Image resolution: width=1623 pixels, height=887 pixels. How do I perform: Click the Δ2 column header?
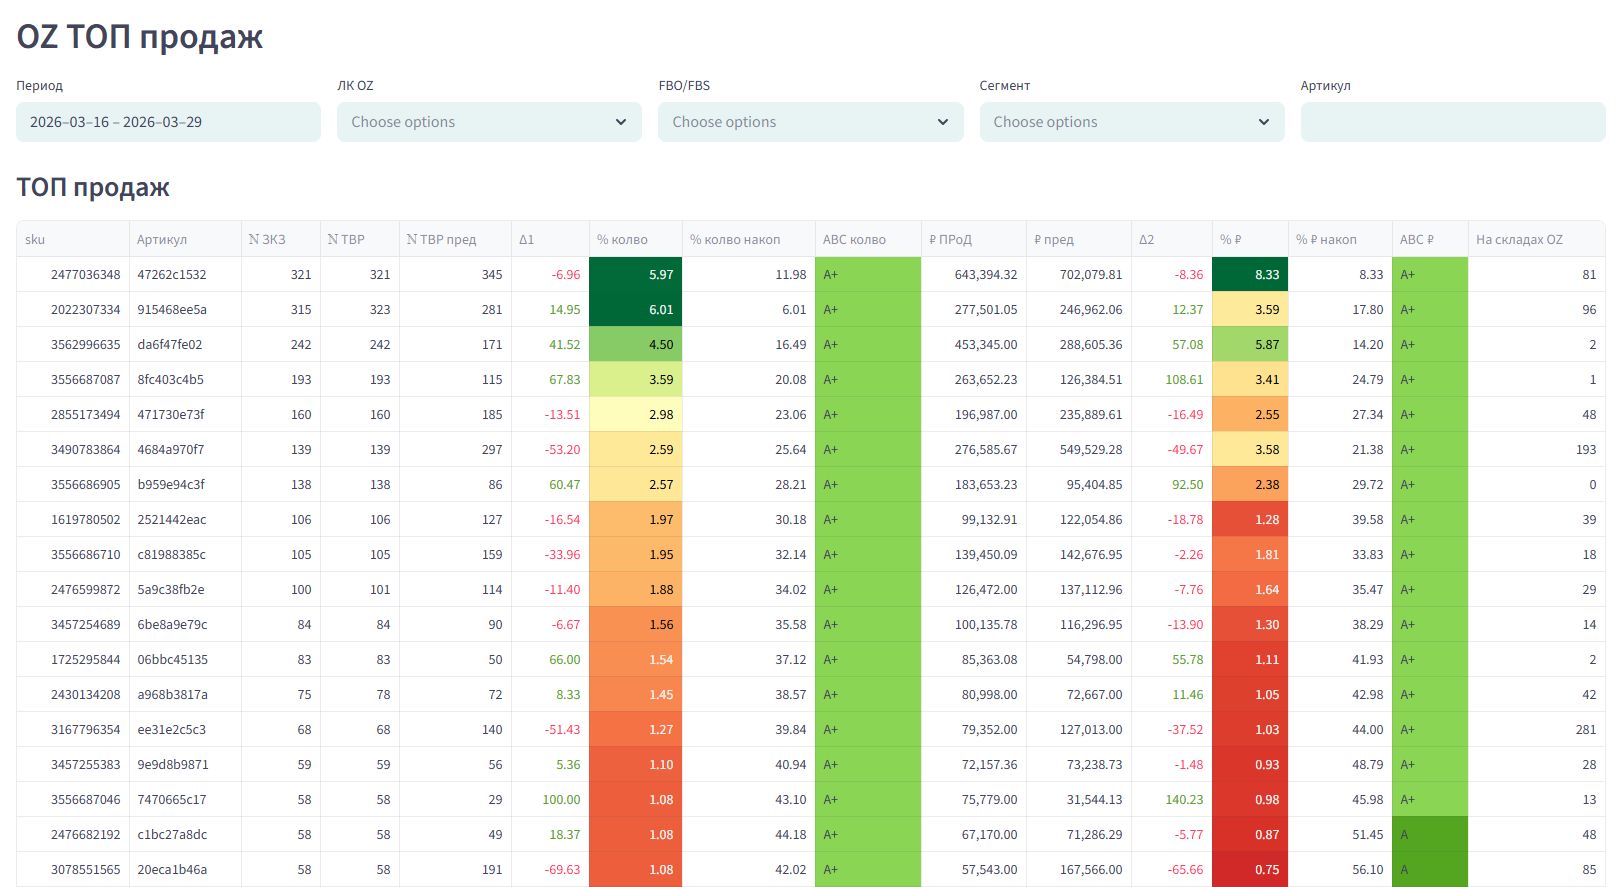coord(1171,239)
